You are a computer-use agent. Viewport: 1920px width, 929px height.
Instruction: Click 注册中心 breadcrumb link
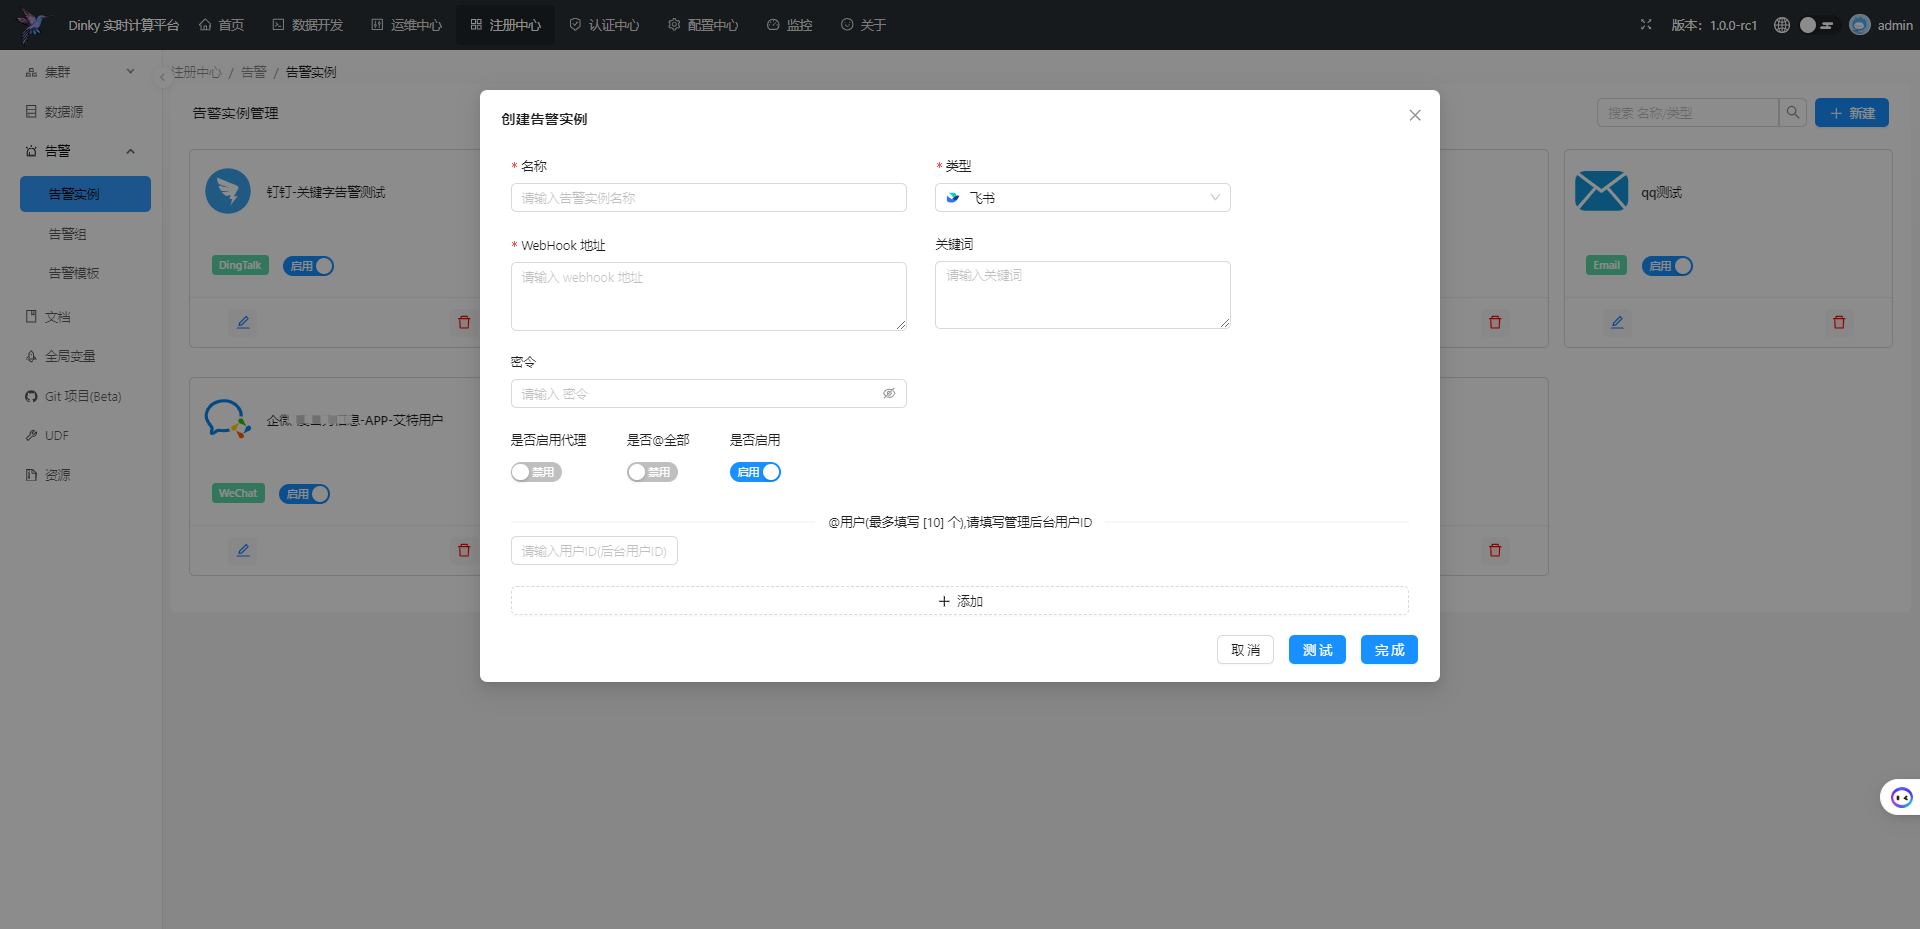196,72
